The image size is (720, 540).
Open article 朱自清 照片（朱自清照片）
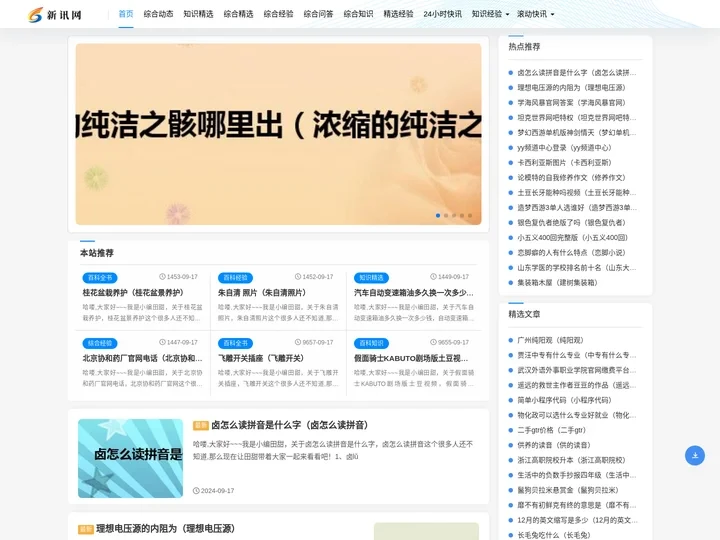click(262, 292)
